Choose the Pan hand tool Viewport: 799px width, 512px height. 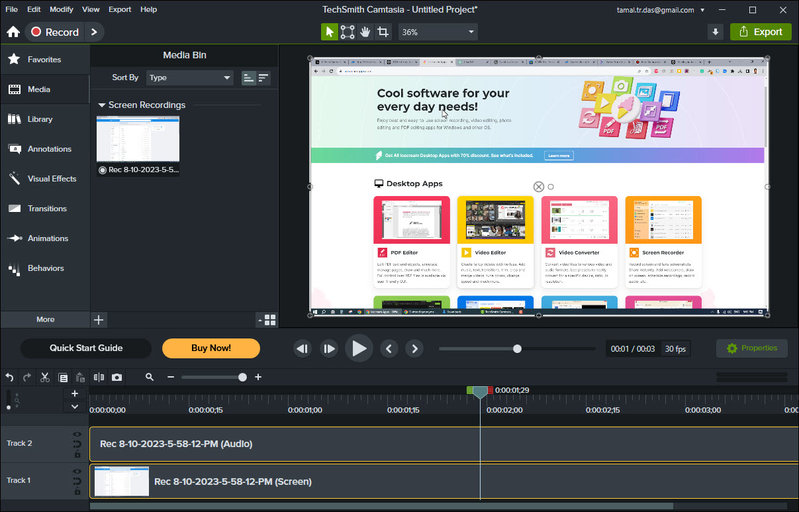point(365,32)
